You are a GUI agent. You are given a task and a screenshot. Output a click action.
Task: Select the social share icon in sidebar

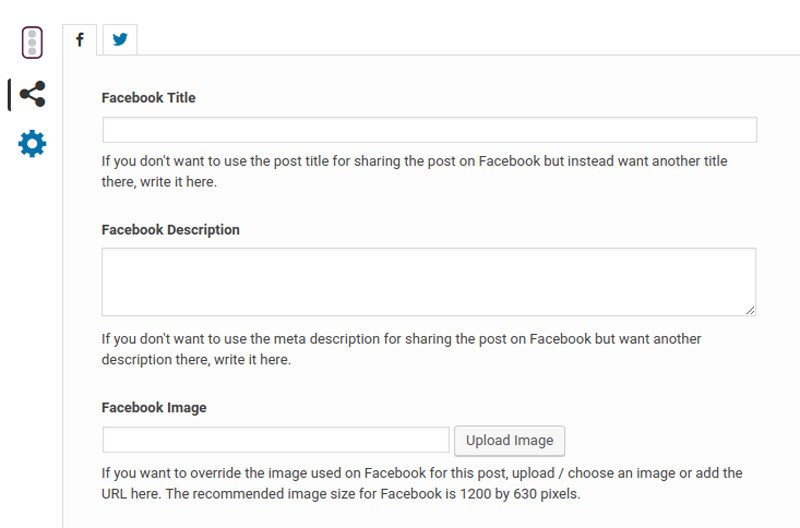tap(33, 94)
